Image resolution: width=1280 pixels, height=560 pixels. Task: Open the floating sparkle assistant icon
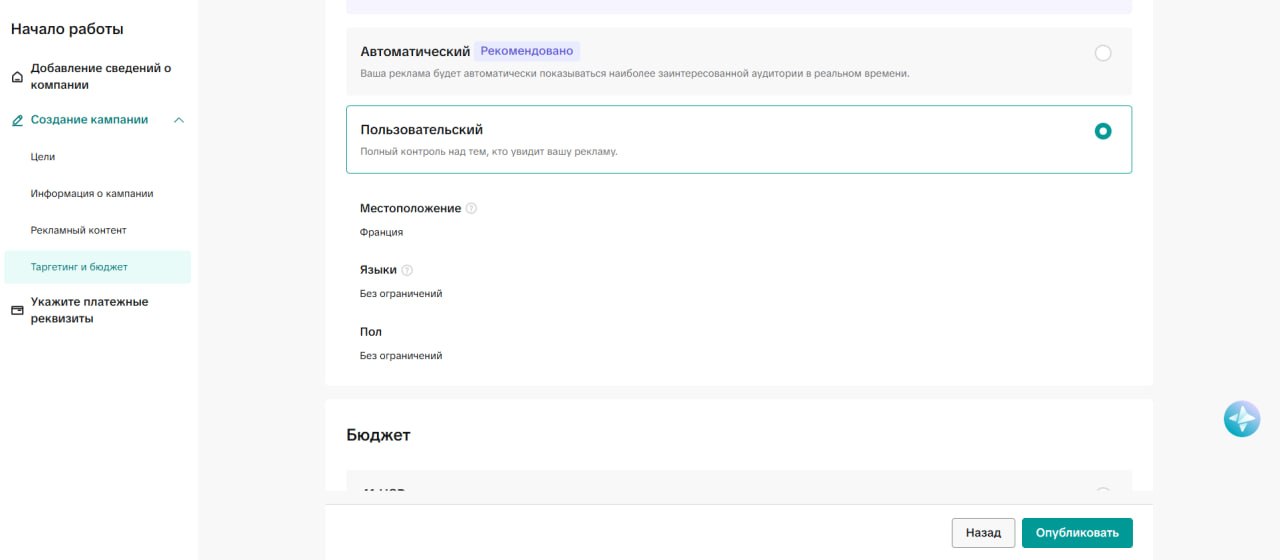[1242, 419]
